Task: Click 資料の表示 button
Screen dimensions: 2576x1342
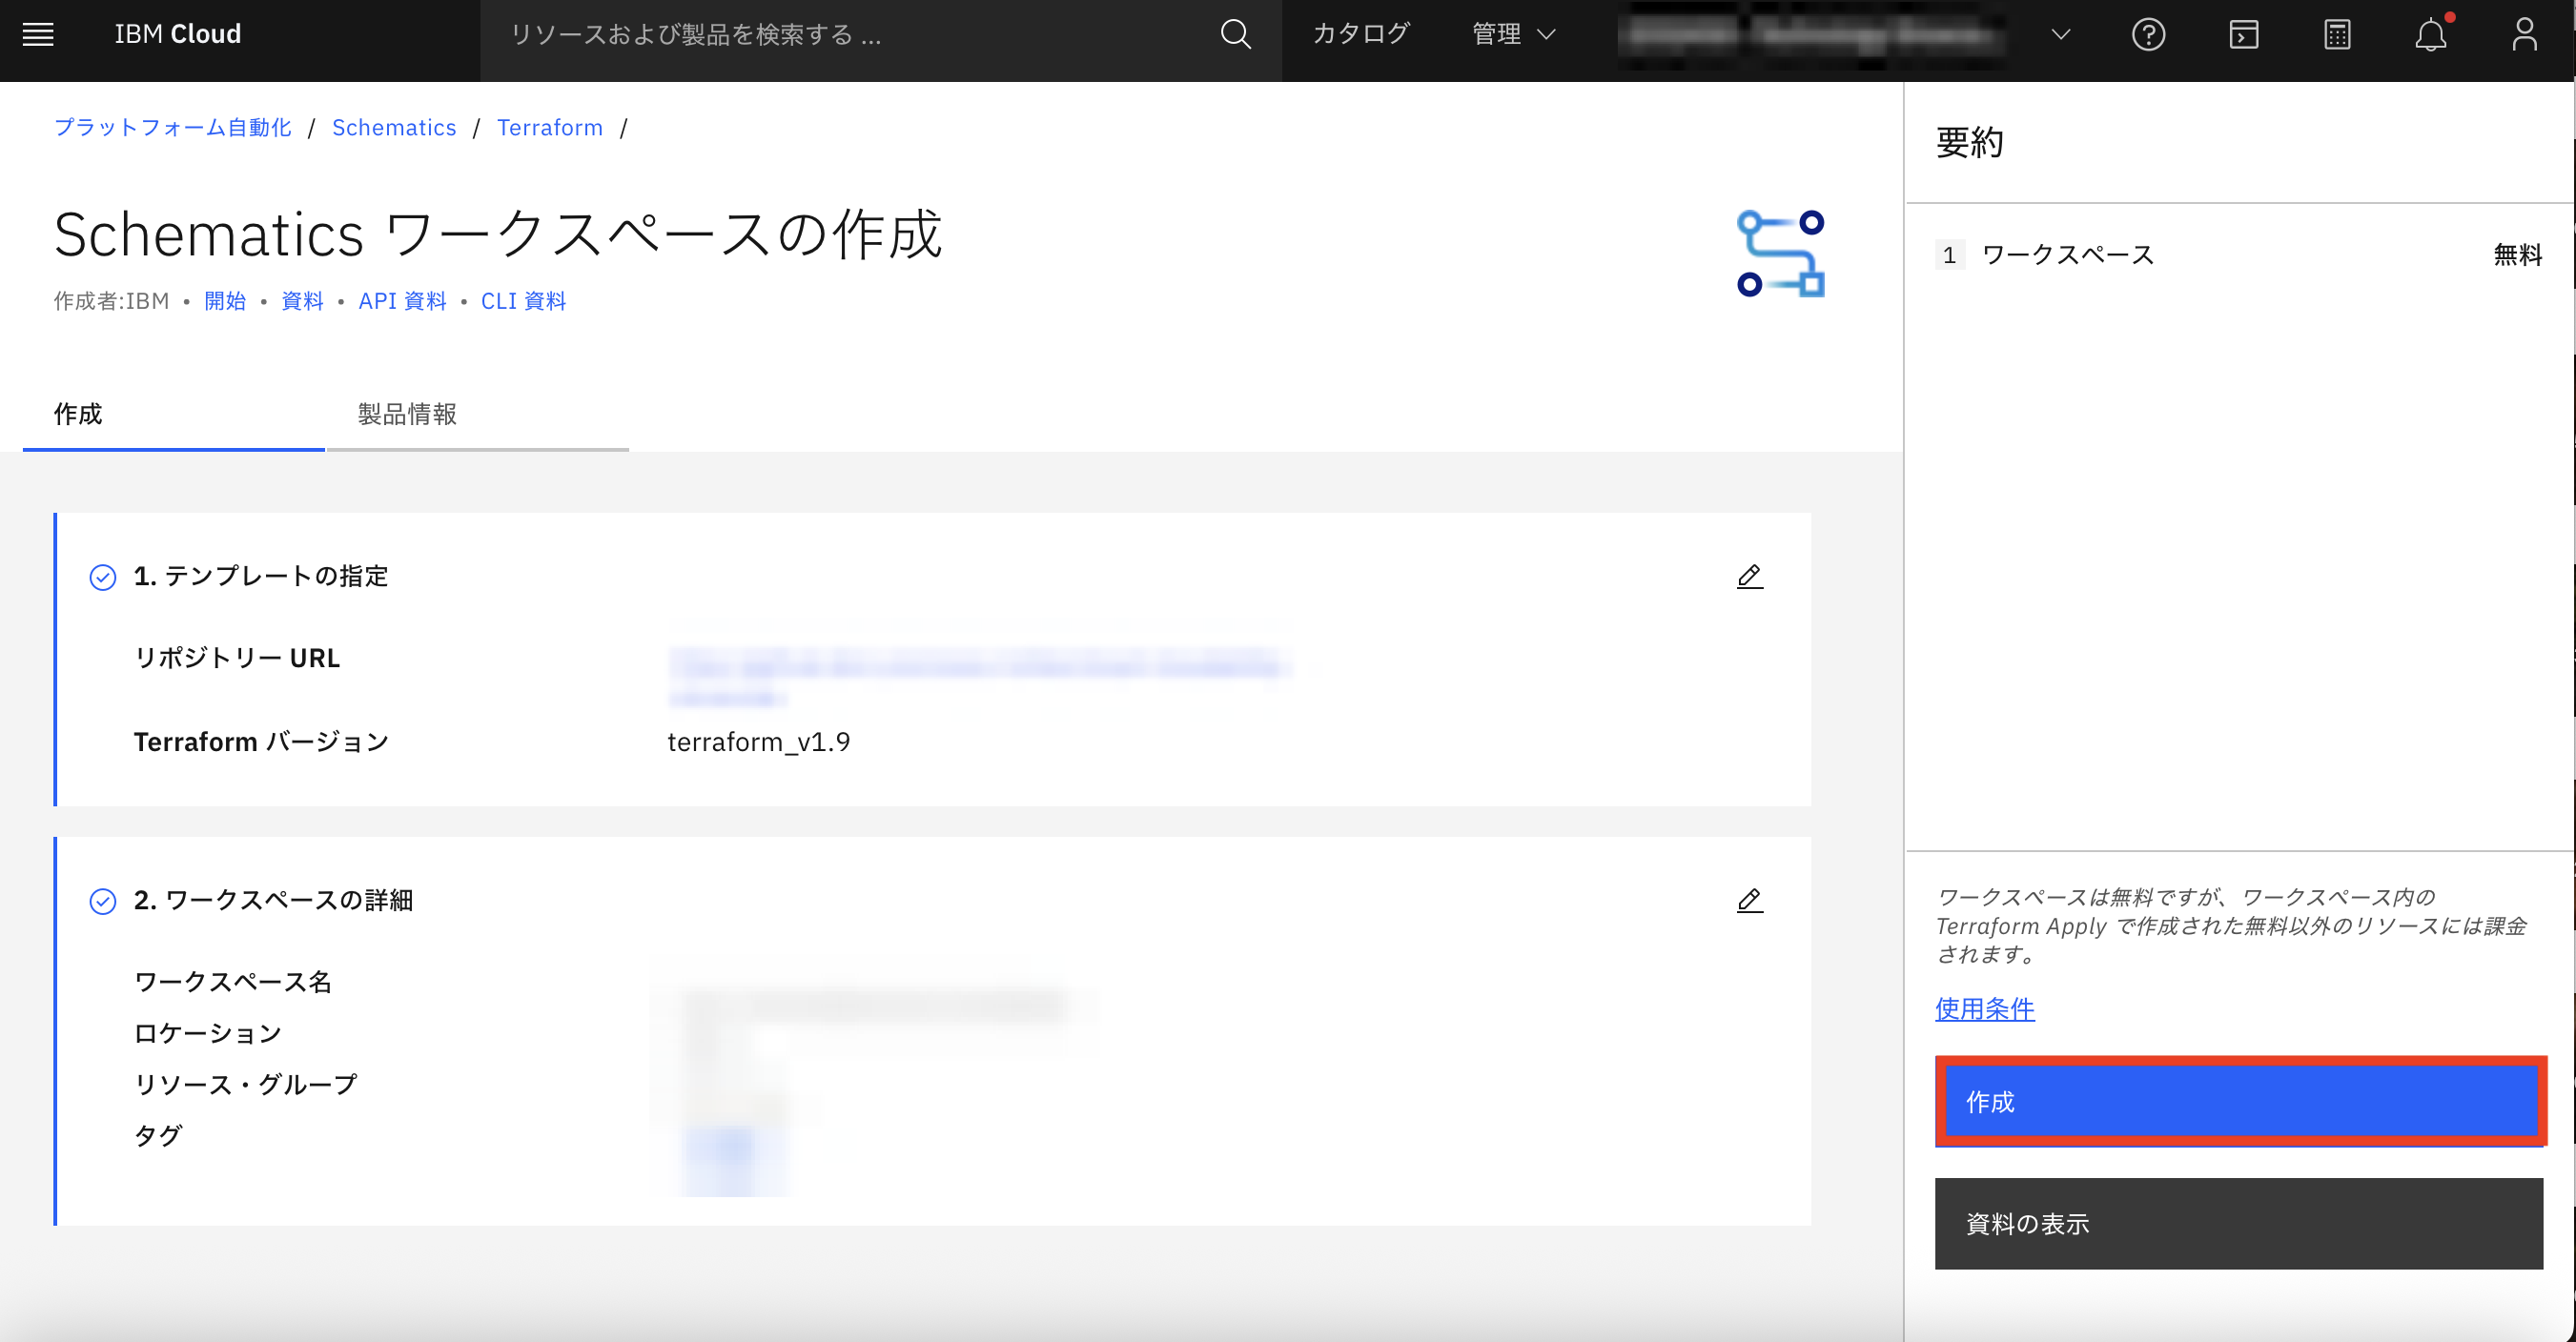Action: [2239, 1224]
